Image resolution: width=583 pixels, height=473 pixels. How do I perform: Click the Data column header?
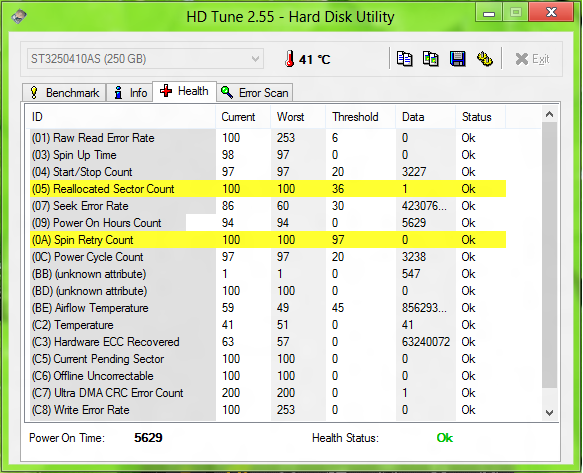426,117
